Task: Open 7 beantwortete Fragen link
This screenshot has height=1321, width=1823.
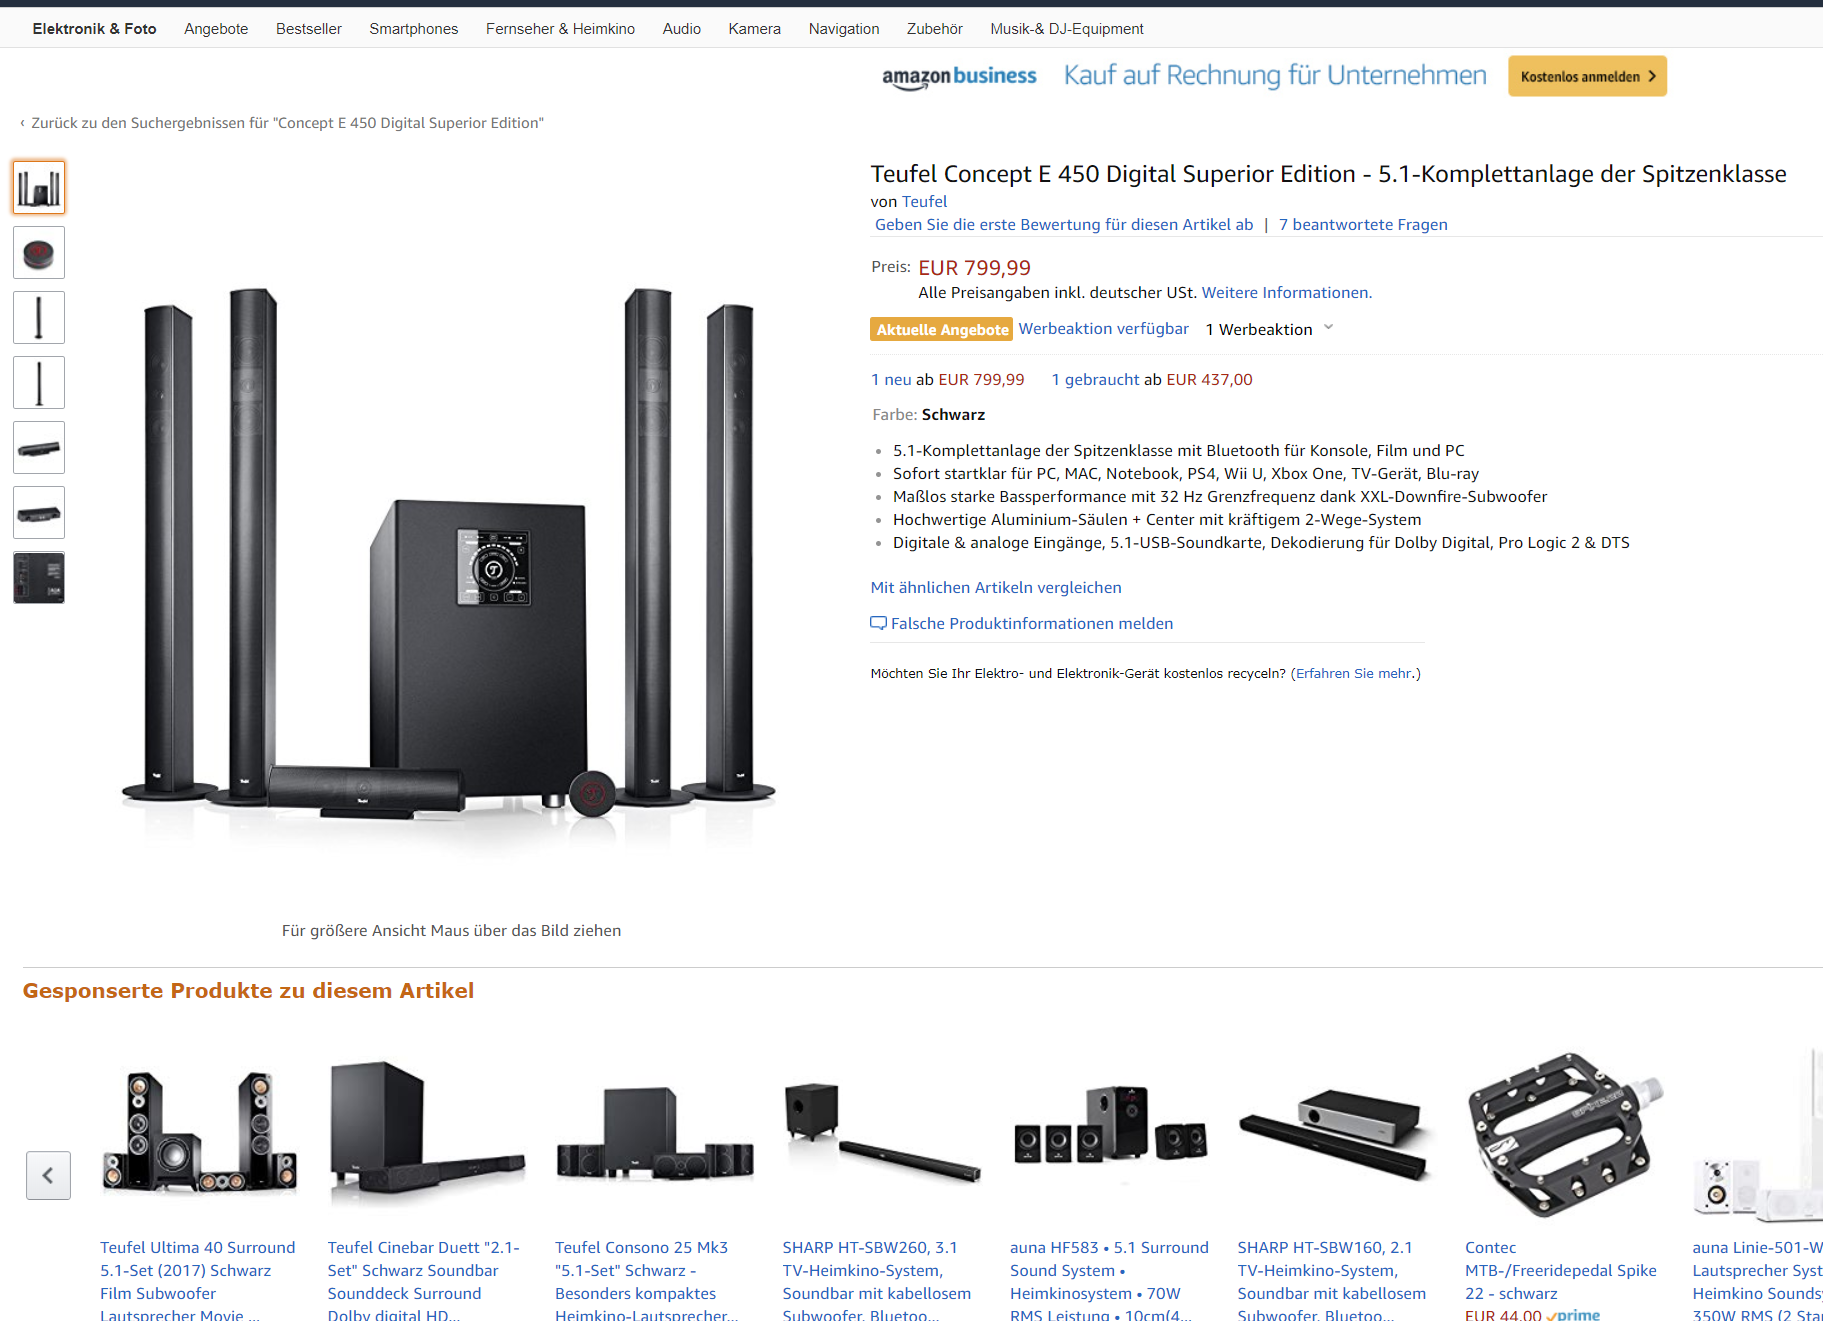Action: pos(1363,224)
